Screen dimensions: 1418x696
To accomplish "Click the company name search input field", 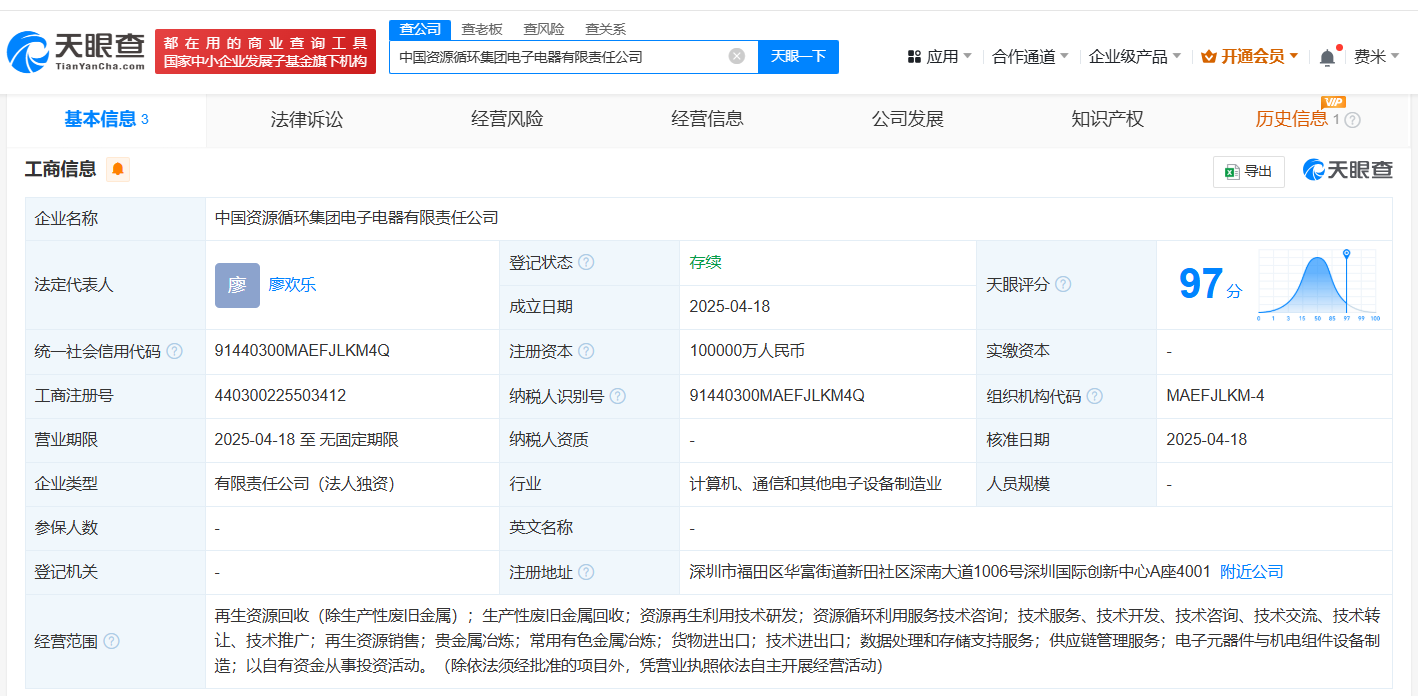I will click(x=558, y=57).
